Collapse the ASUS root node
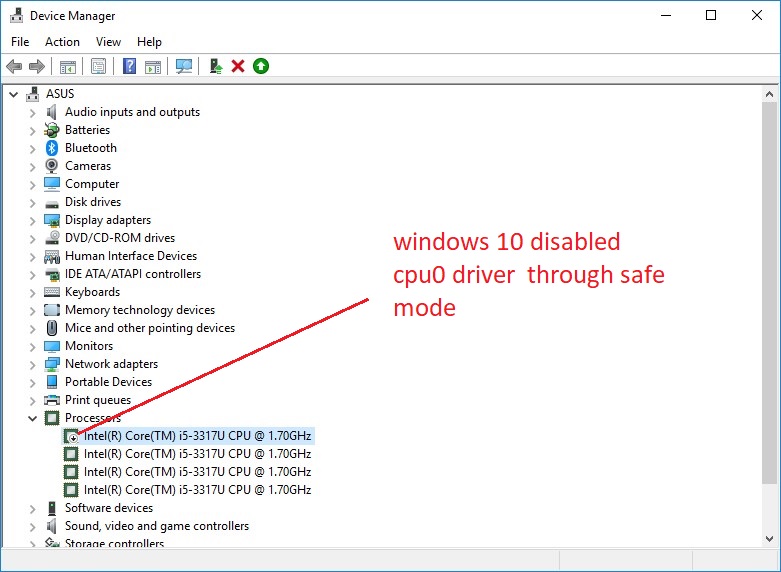Viewport: 781px width, 572px height. pyautogui.click(x=13, y=94)
